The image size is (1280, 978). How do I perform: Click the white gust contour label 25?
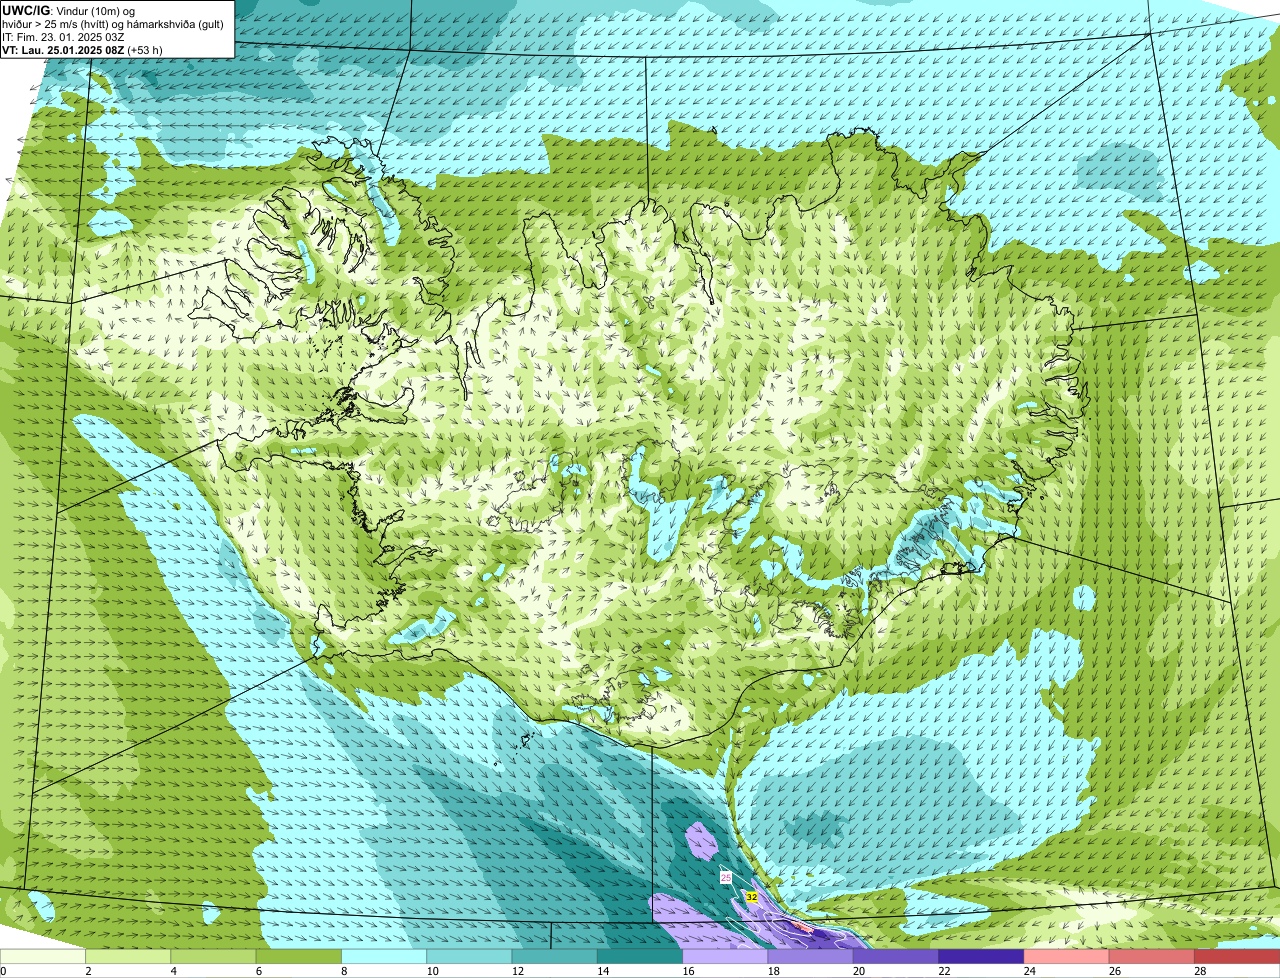tap(726, 877)
